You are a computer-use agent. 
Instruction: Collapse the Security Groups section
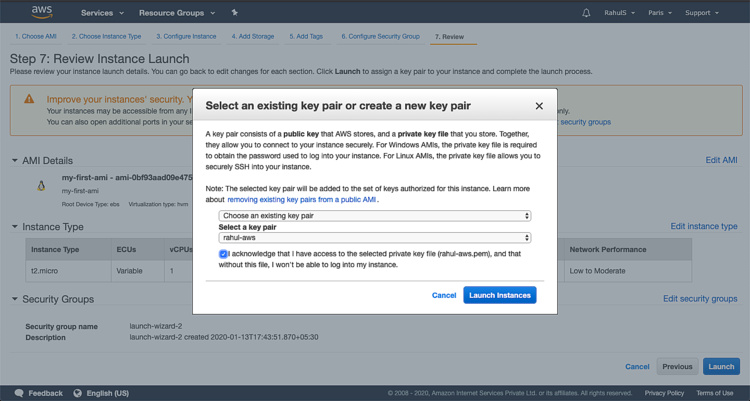pos(15,299)
